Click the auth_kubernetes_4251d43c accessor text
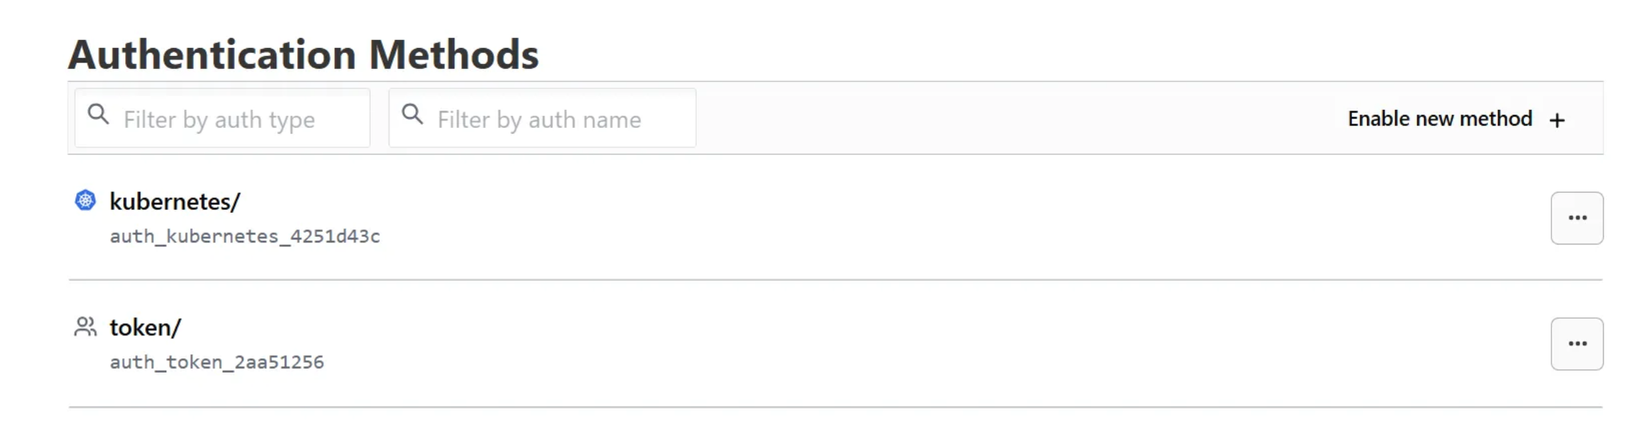 click(x=245, y=237)
